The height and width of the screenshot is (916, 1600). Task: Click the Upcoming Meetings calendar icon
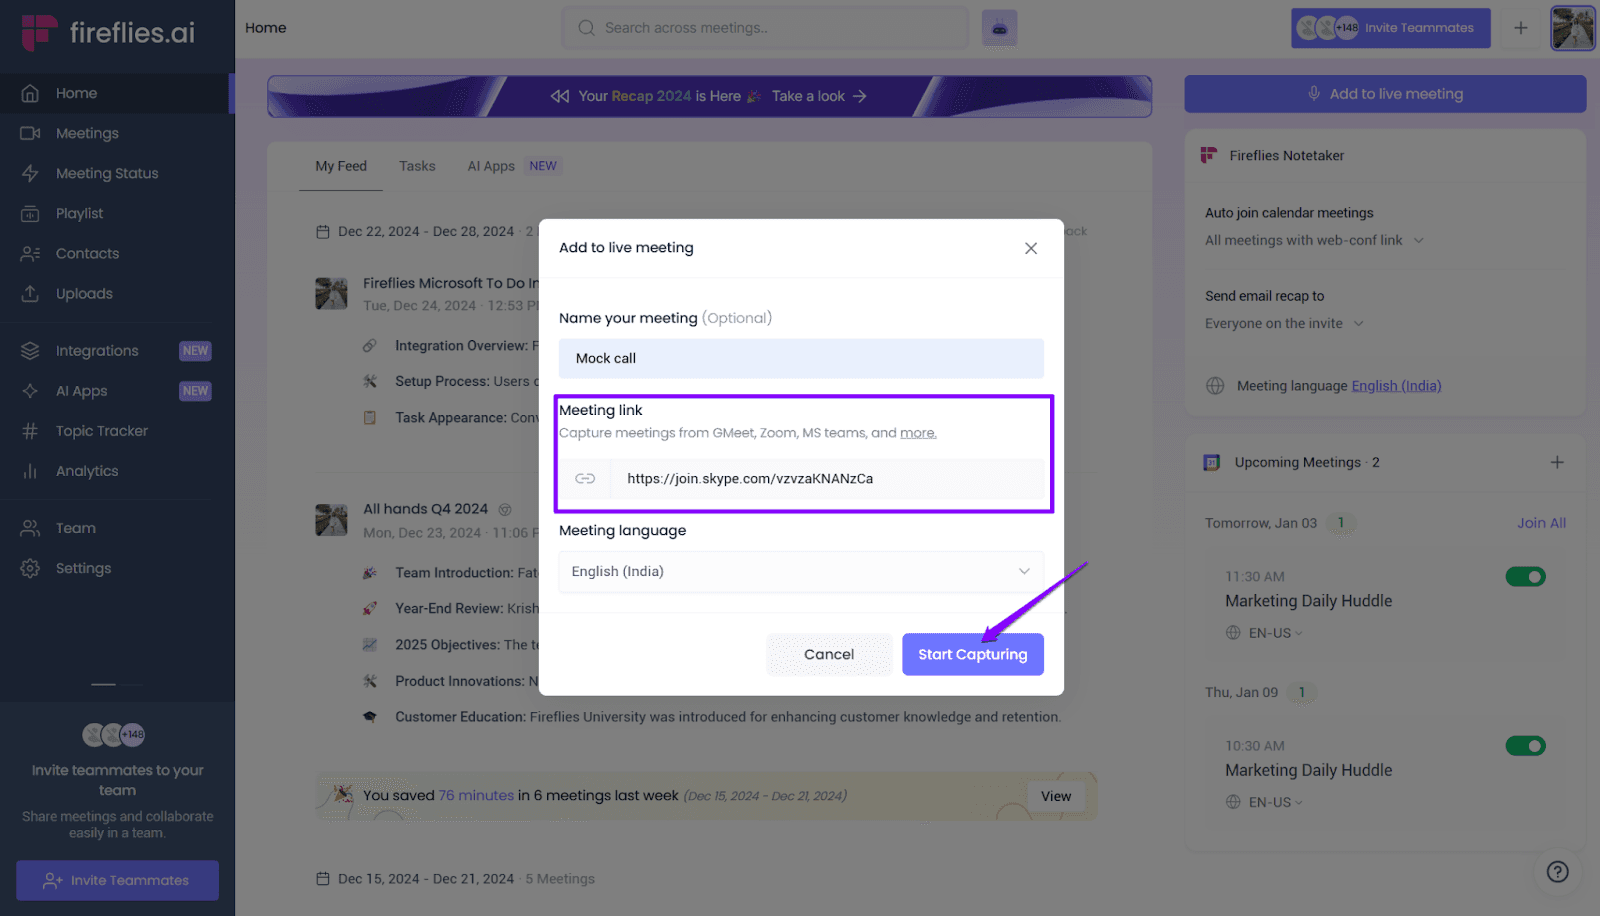(1212, 462)
